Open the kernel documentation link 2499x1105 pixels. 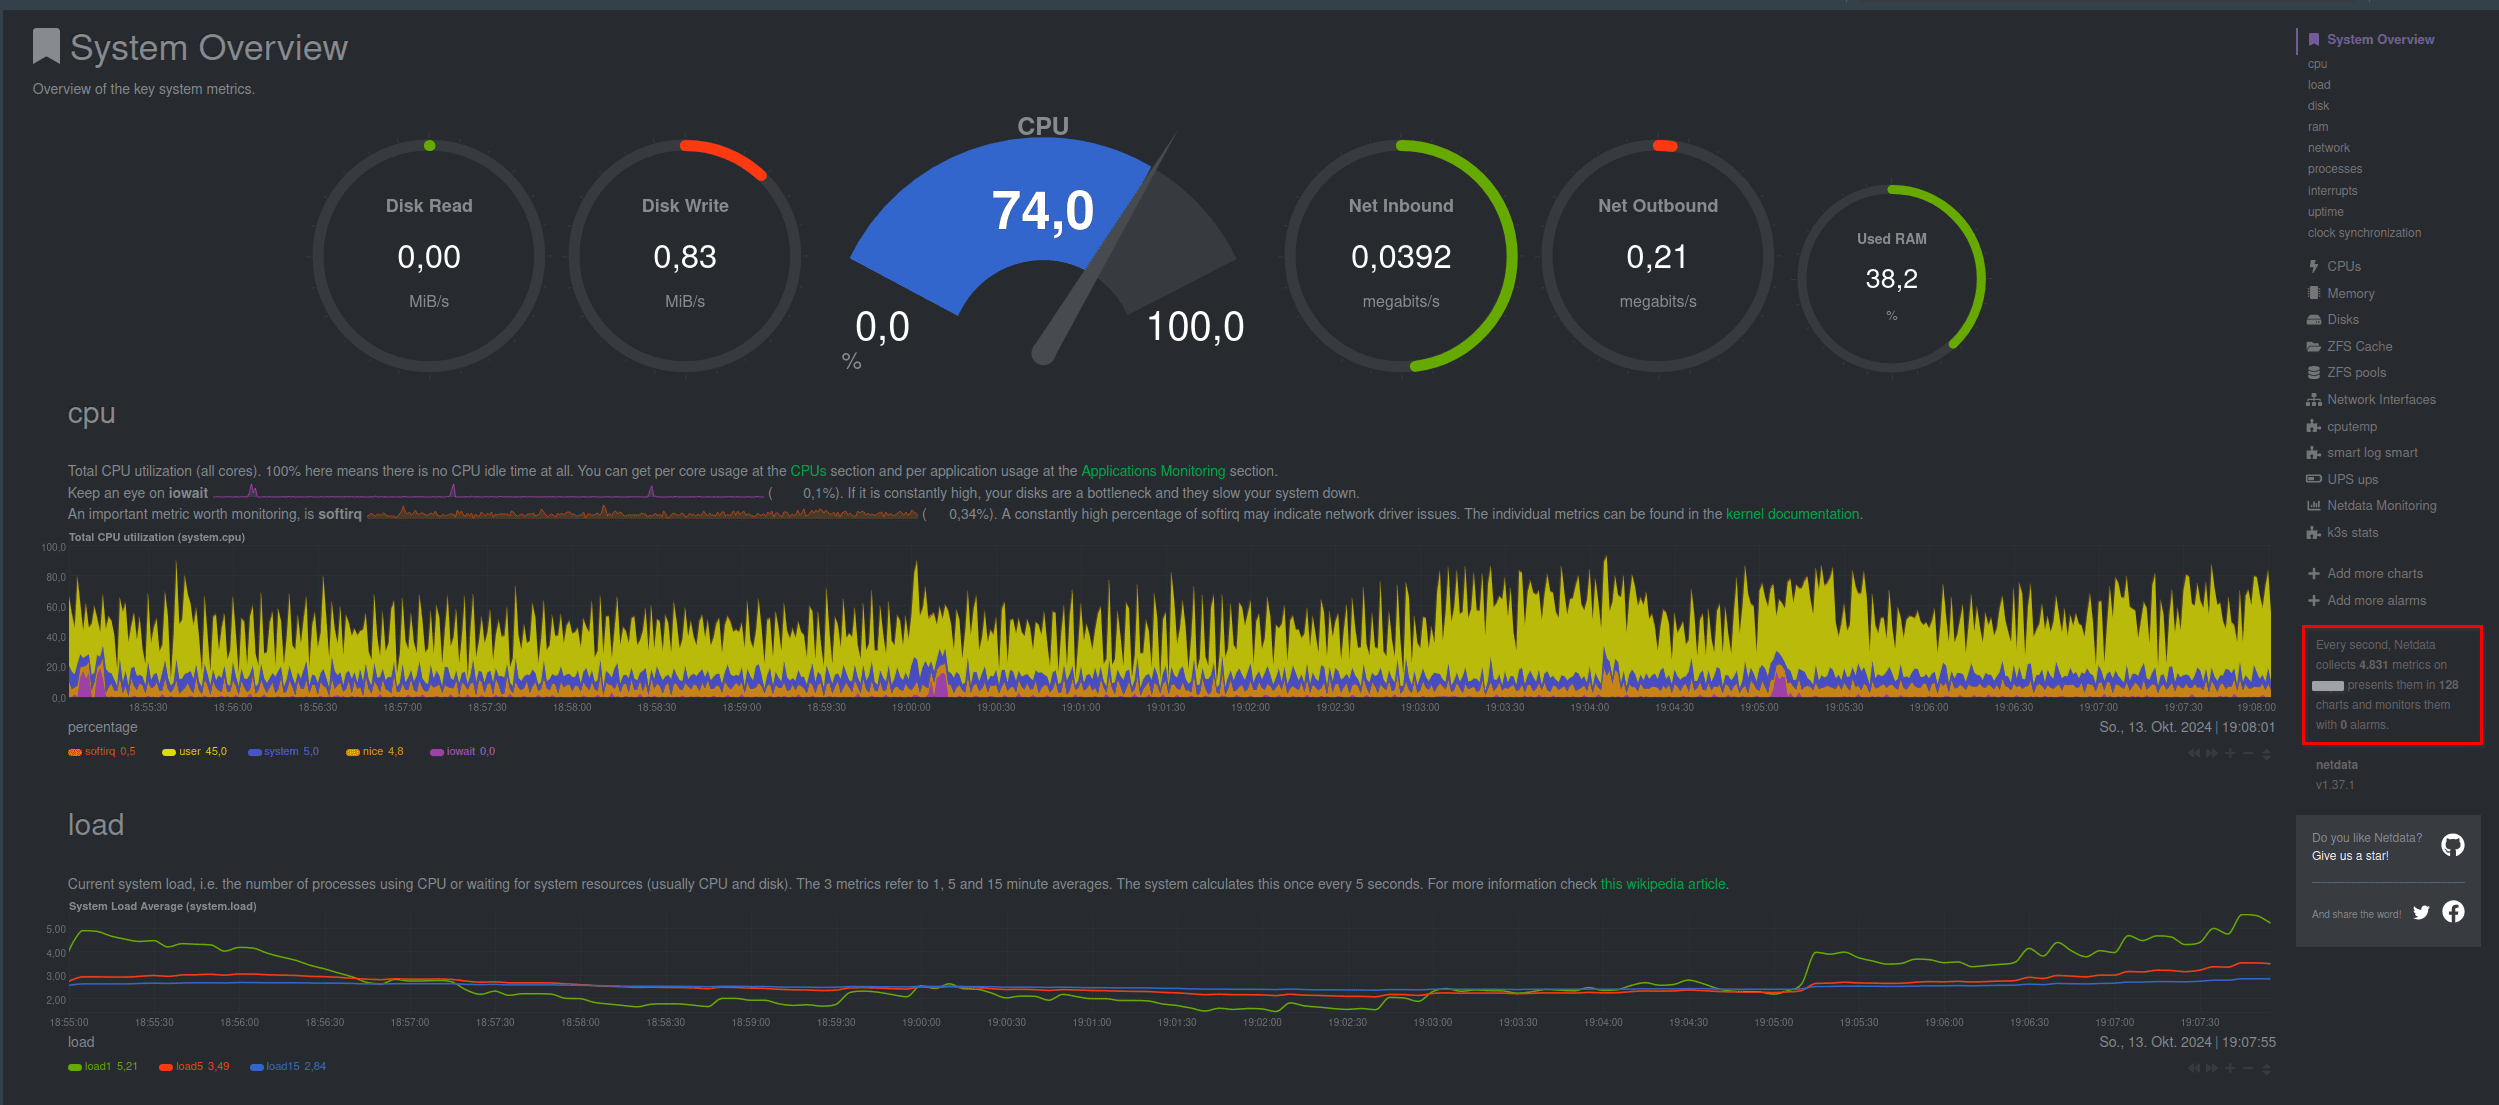[1792, 514]
